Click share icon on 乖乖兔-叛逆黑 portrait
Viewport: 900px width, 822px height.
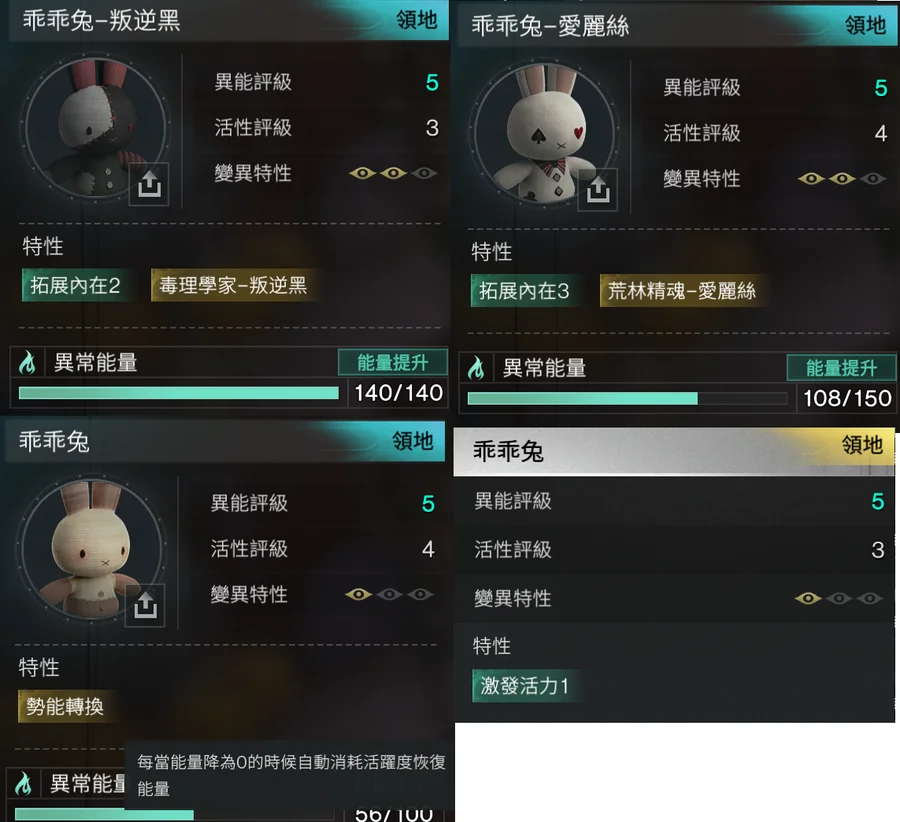(x=149, y=184)
